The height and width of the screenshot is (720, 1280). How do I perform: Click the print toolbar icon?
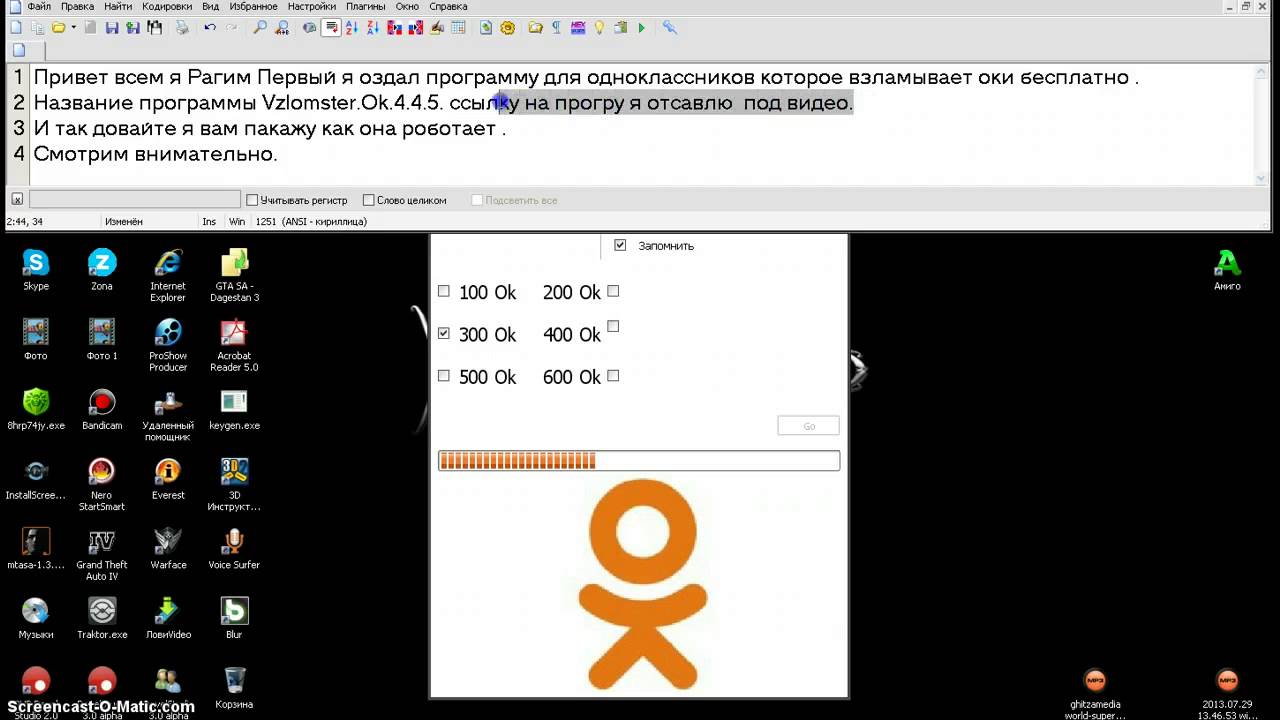[182, 28]
